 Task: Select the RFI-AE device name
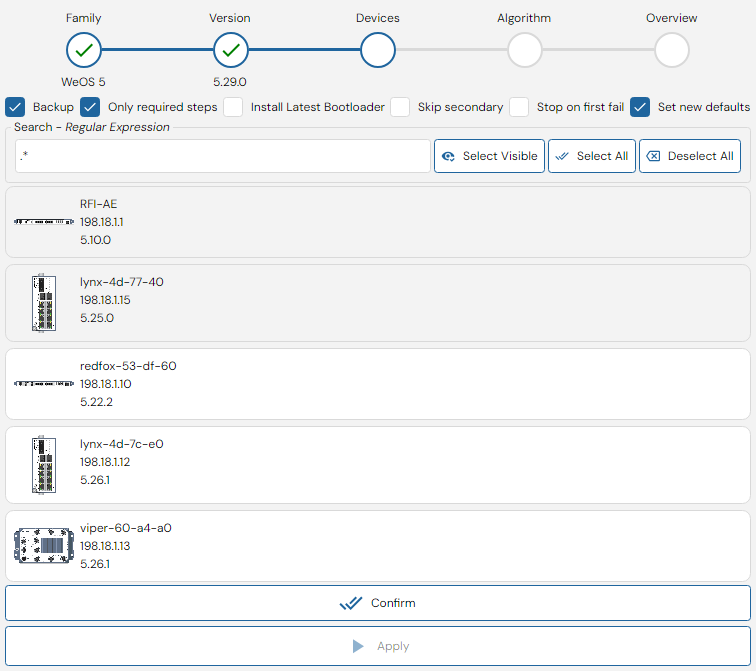99,204
